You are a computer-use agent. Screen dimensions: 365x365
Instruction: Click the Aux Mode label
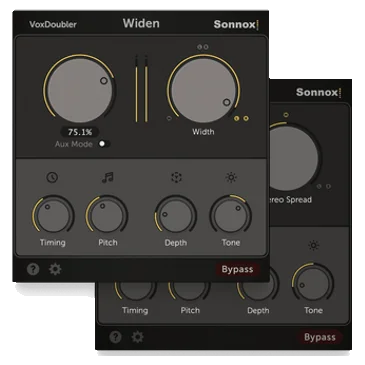click(x=74, y=144)
